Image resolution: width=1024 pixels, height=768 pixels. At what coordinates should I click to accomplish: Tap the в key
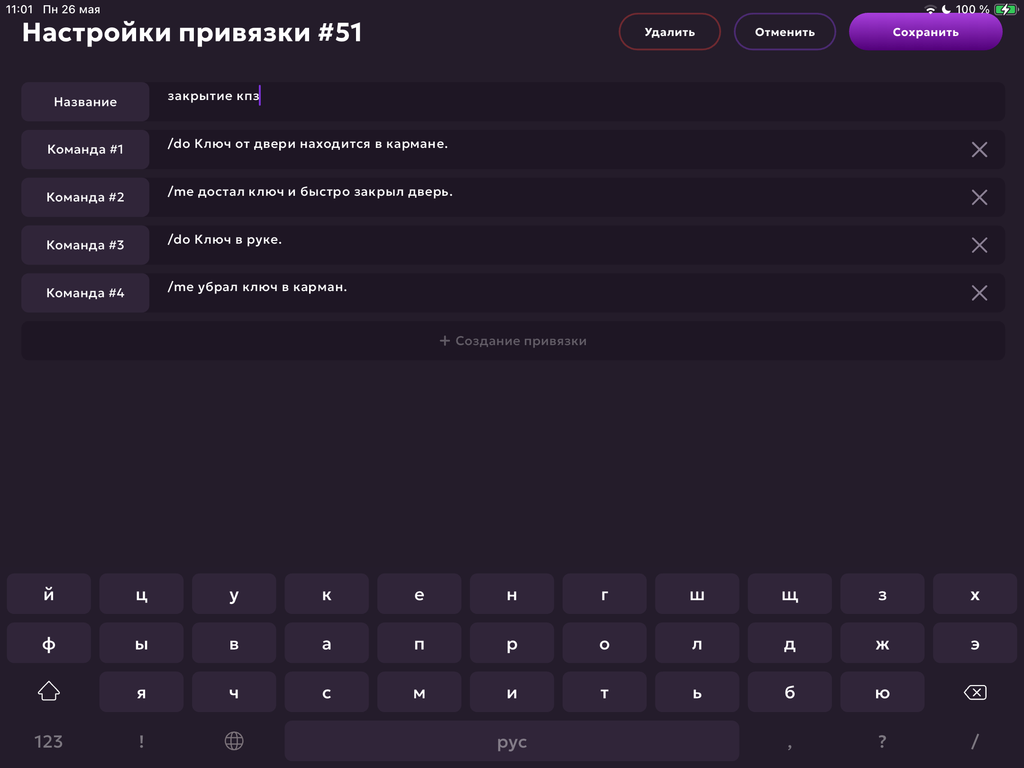(x=234, y=643)
